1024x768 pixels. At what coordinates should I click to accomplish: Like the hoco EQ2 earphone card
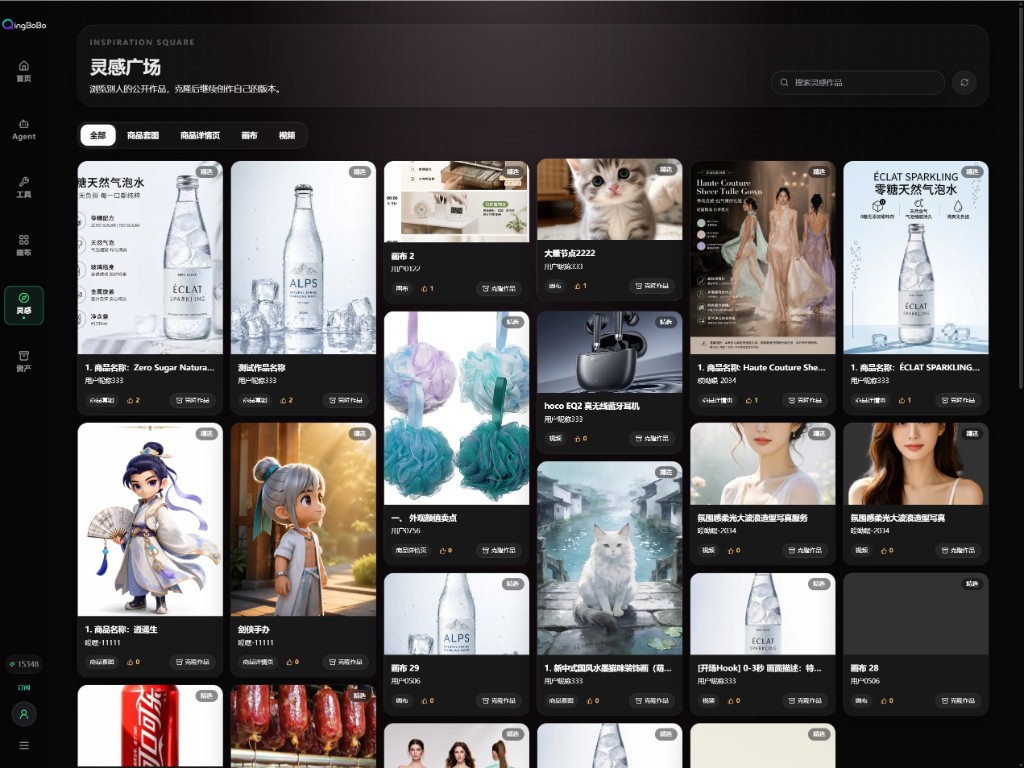pos(581,438)
